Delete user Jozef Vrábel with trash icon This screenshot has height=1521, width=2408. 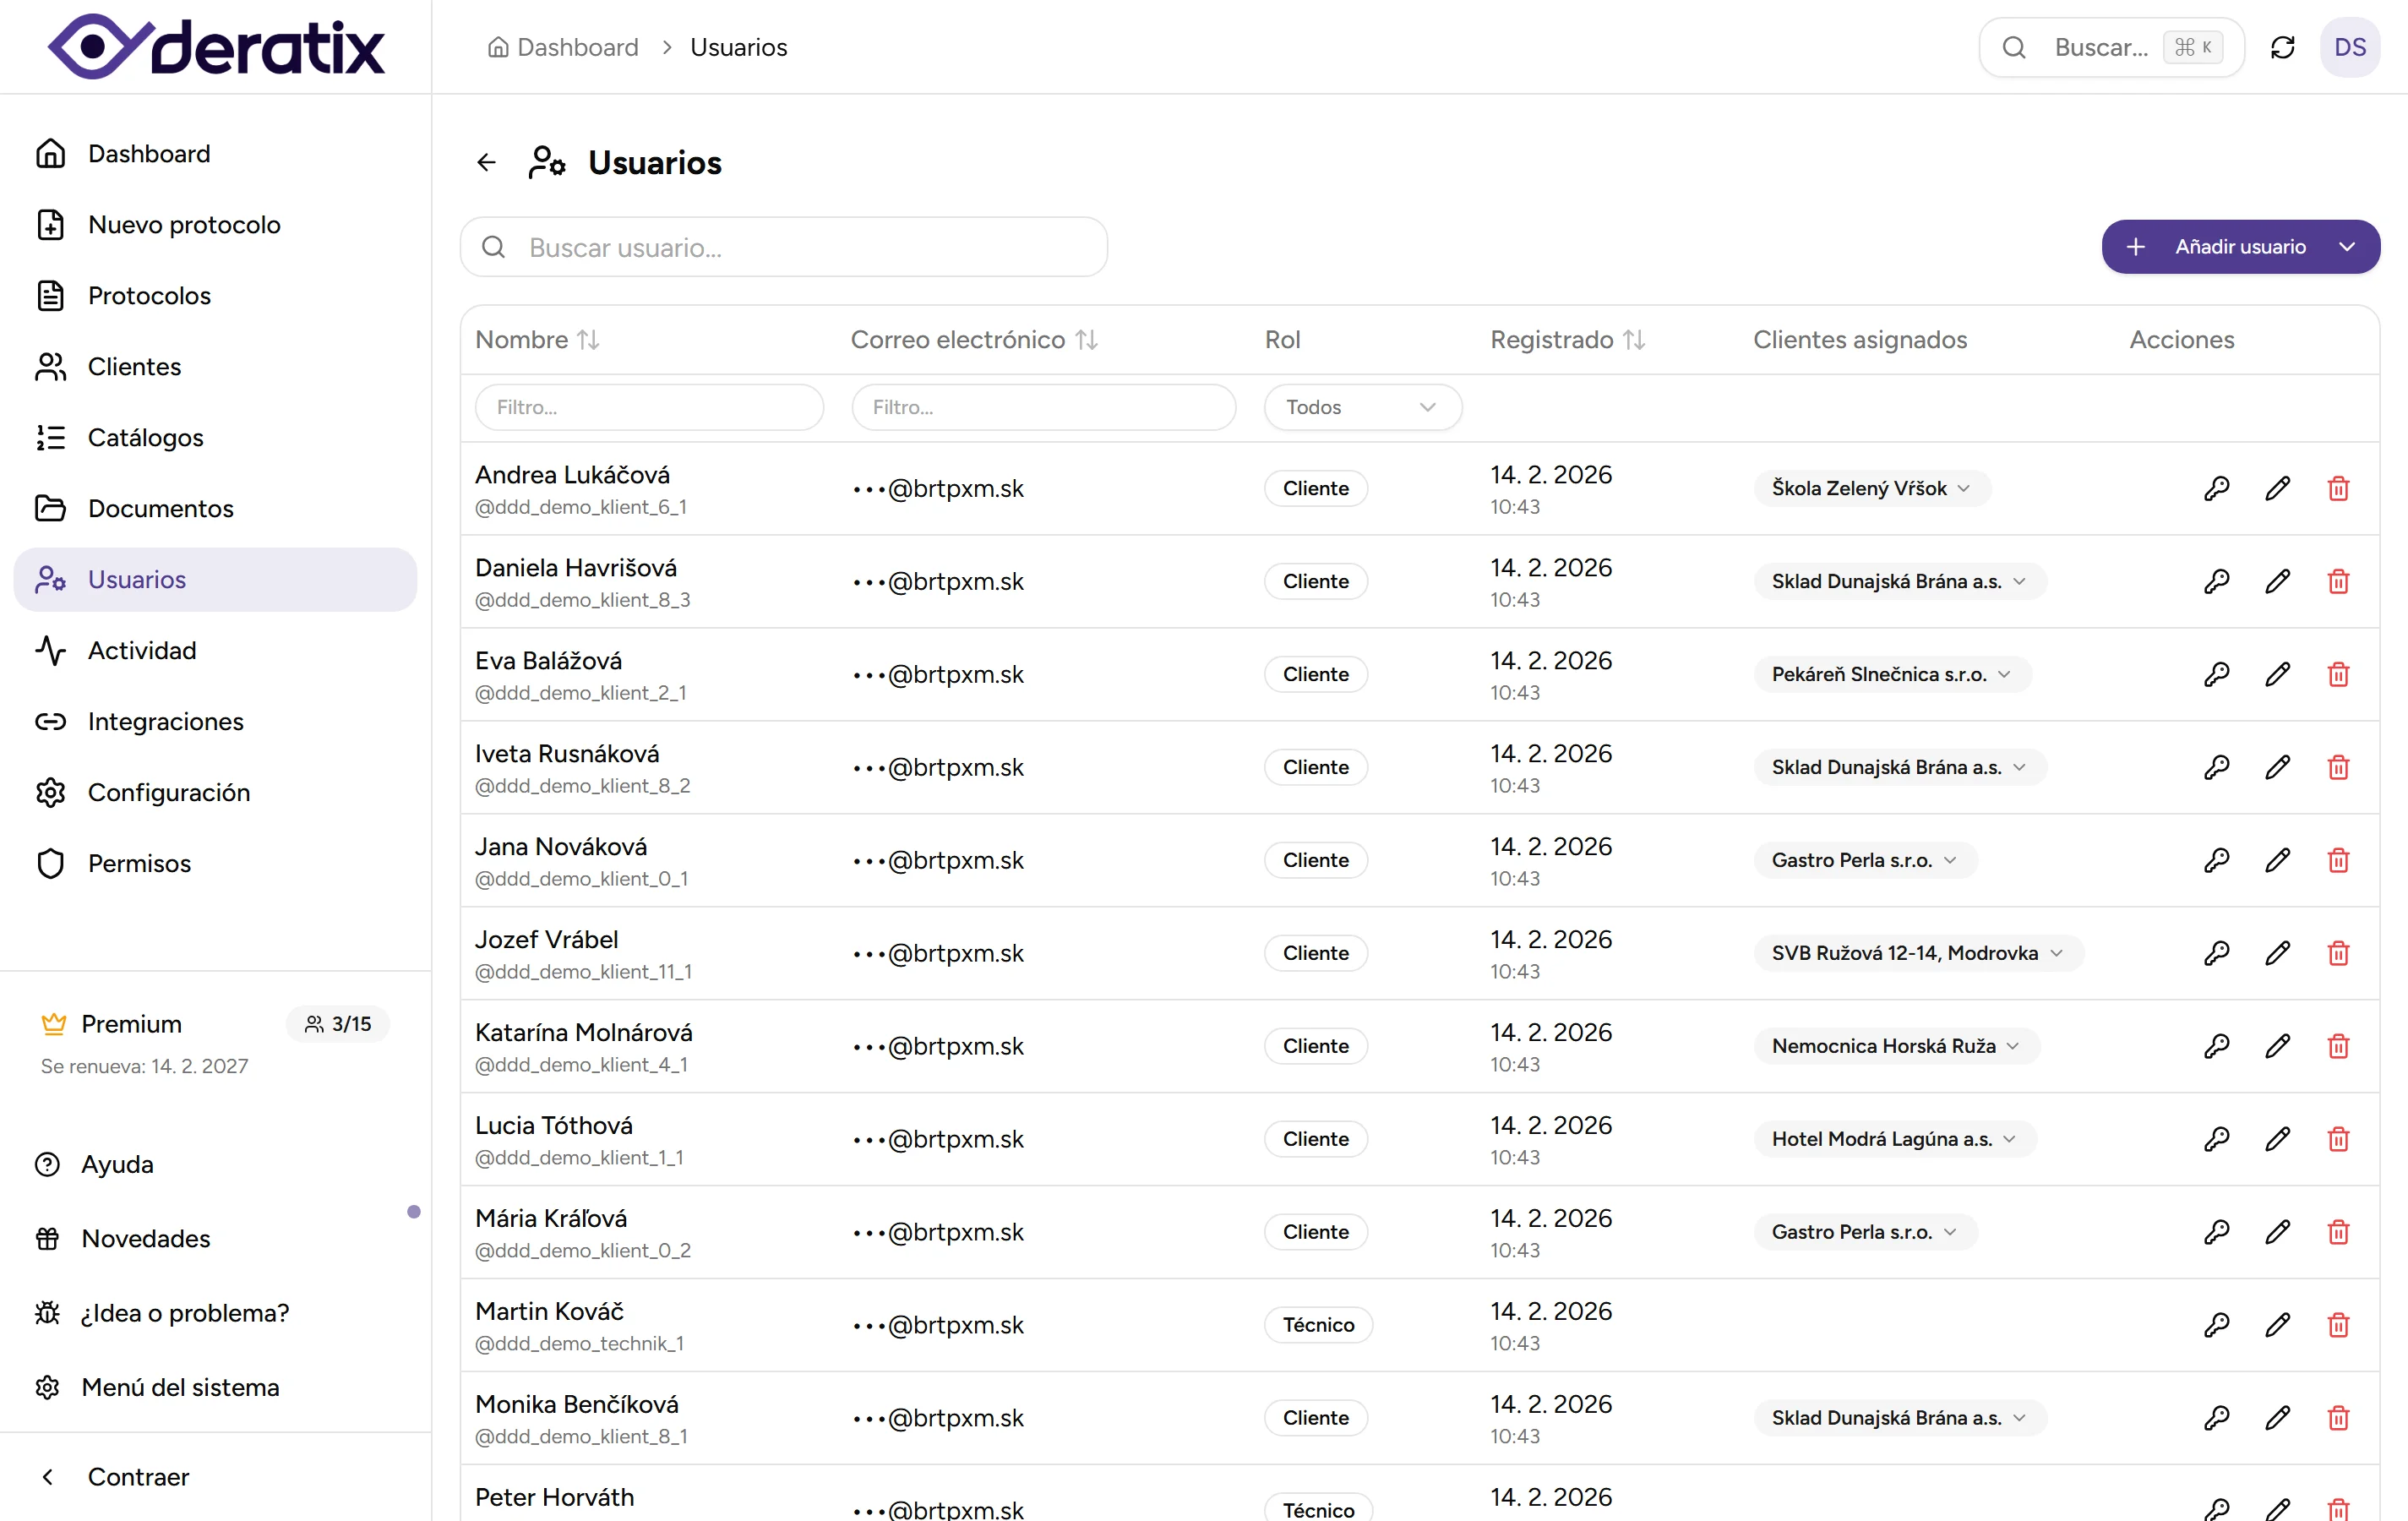click(2338, 953)
